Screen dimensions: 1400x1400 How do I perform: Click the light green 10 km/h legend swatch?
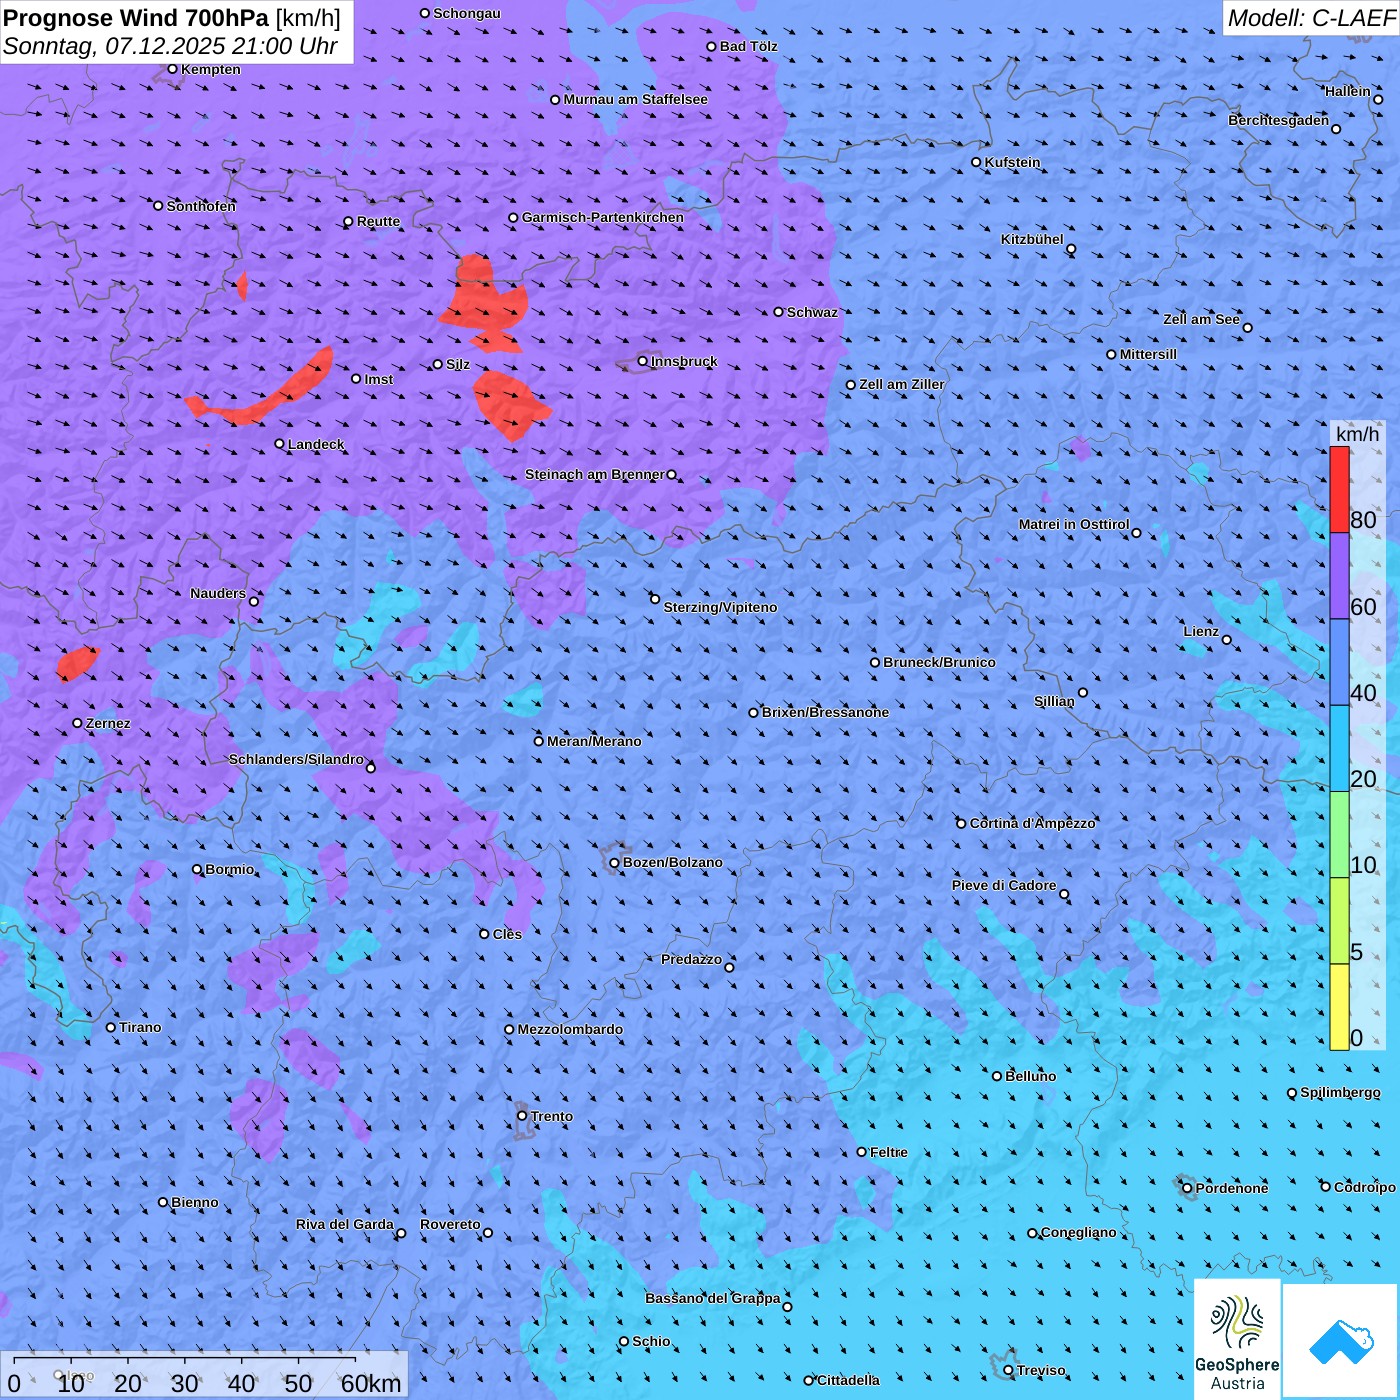tap(1339, 835)
